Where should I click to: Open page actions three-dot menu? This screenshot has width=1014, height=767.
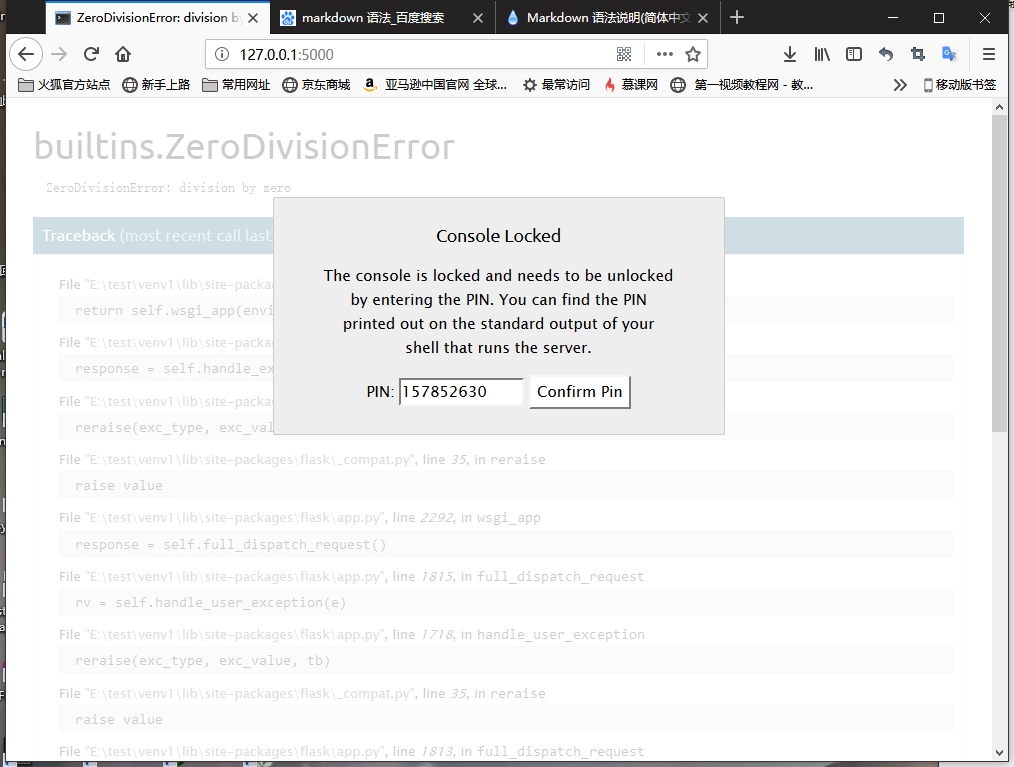[x=665, y=54]
